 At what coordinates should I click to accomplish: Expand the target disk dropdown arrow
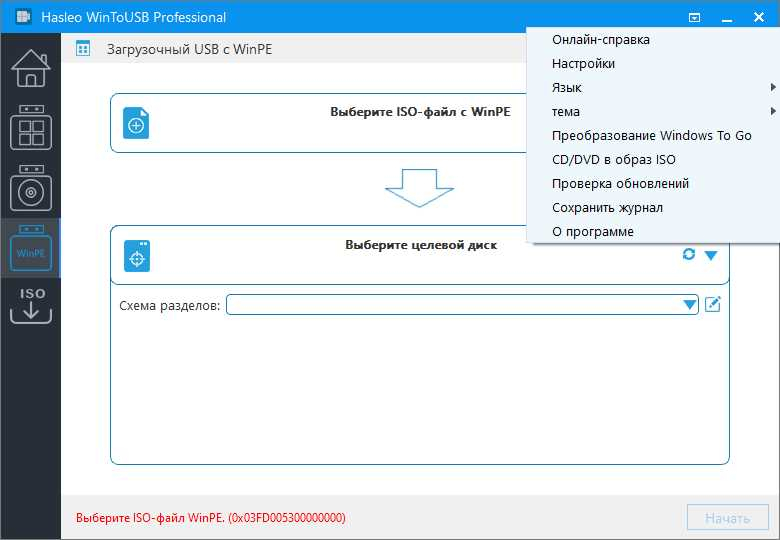[711, 255]
